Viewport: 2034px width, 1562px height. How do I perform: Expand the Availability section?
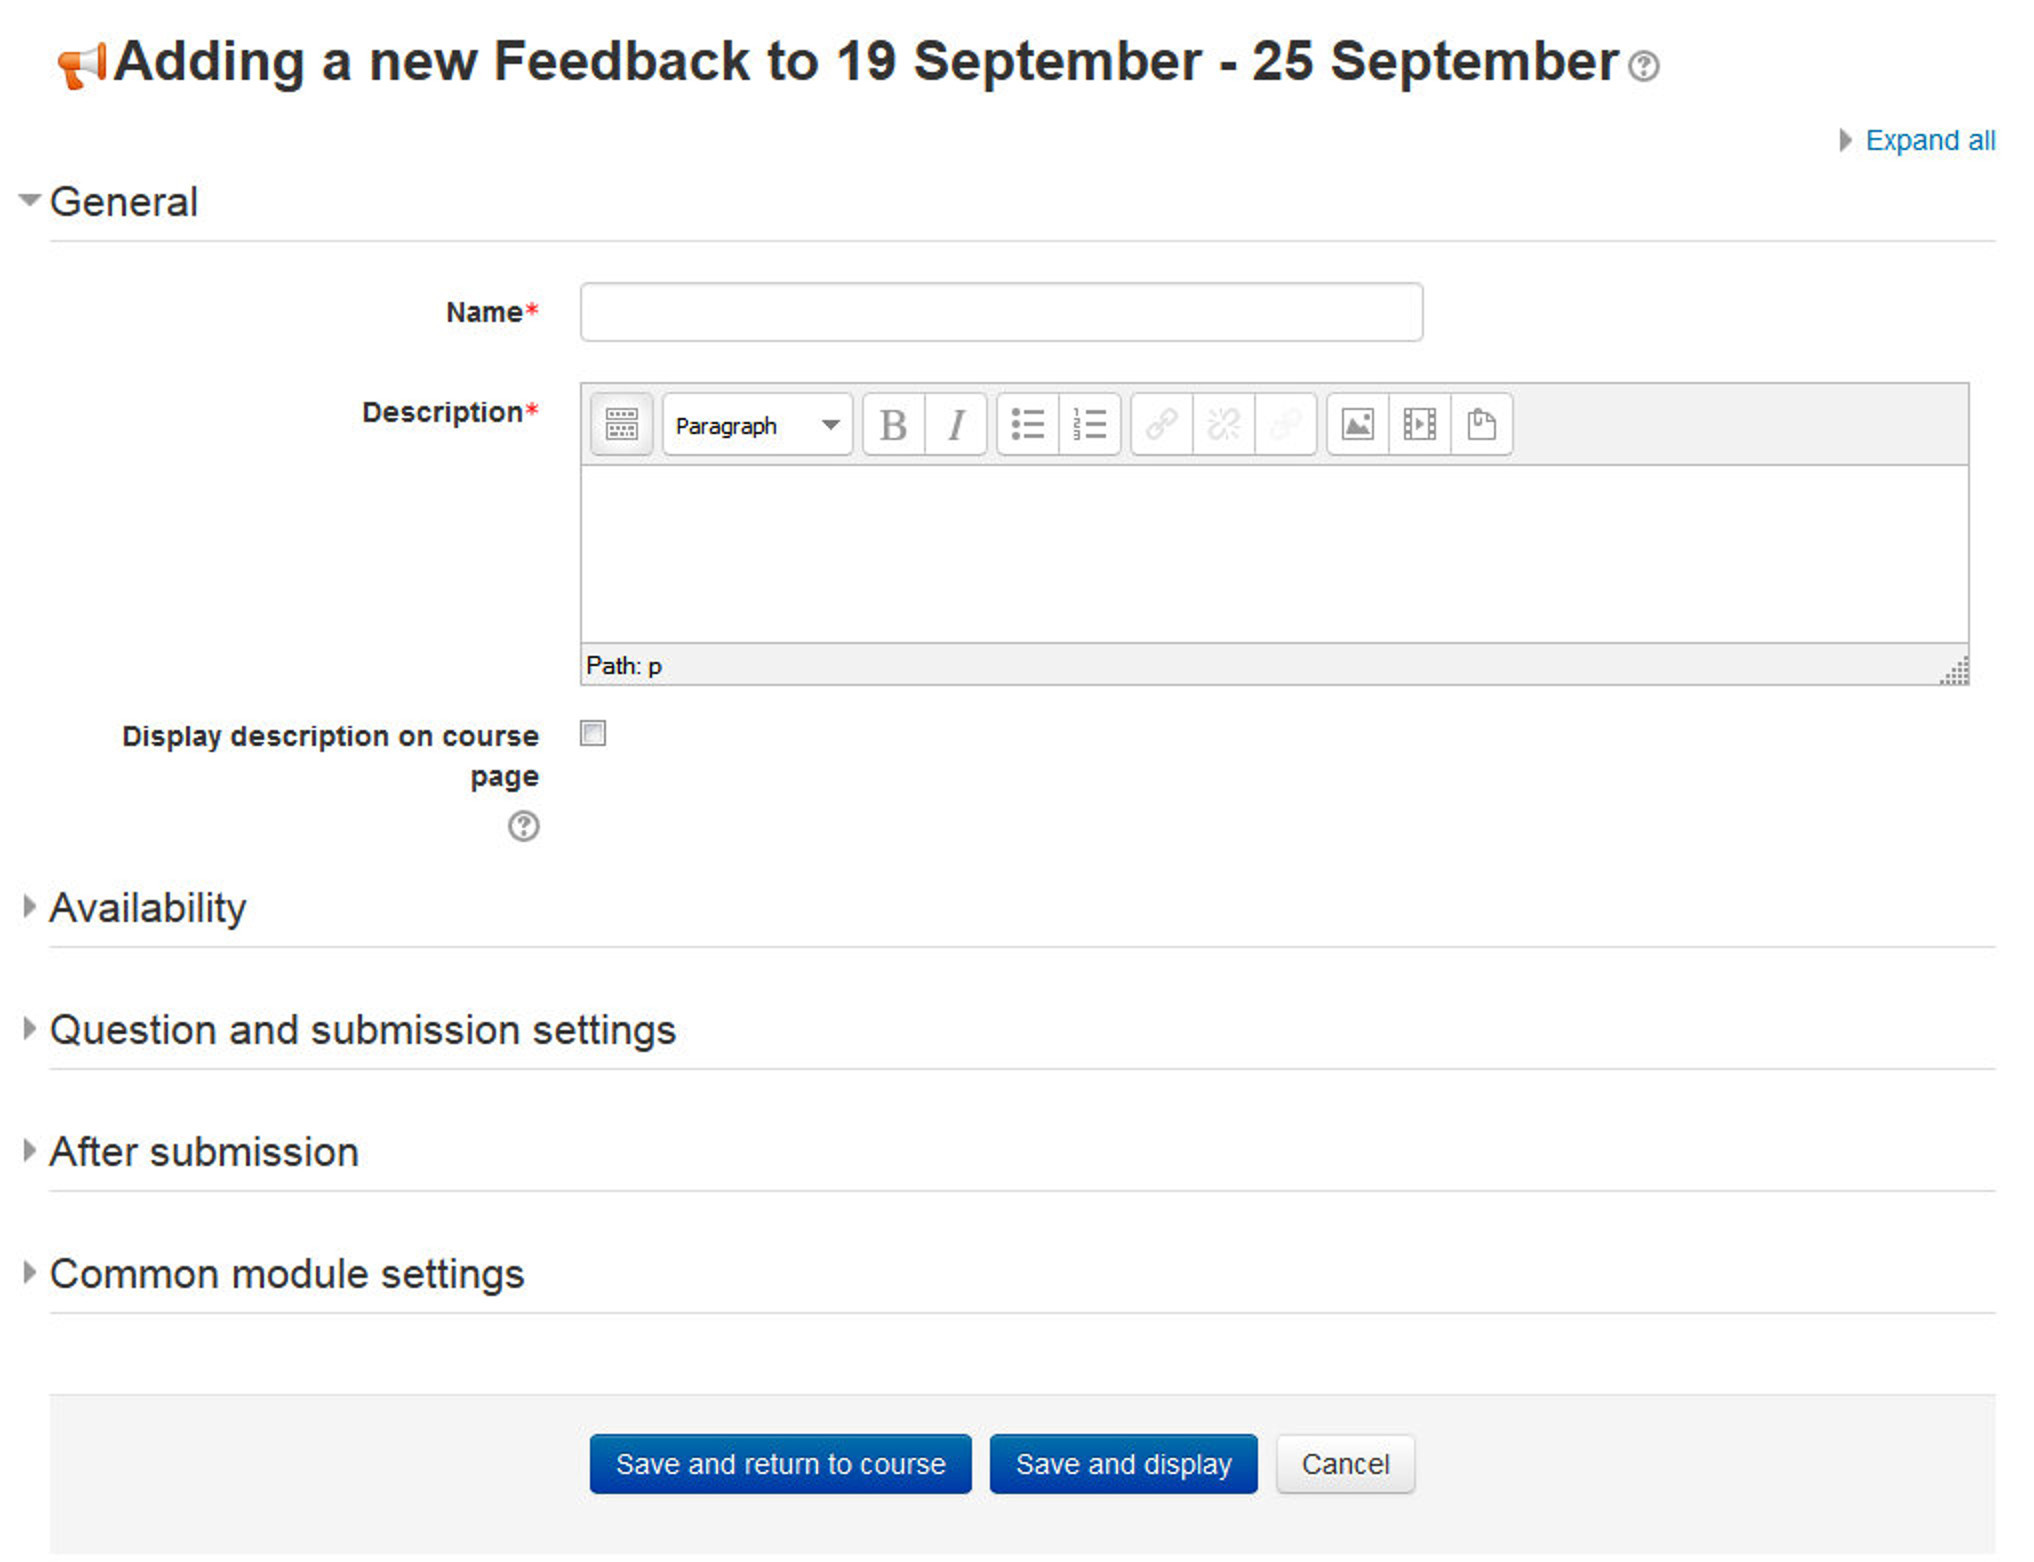click(x=148, y=908)
